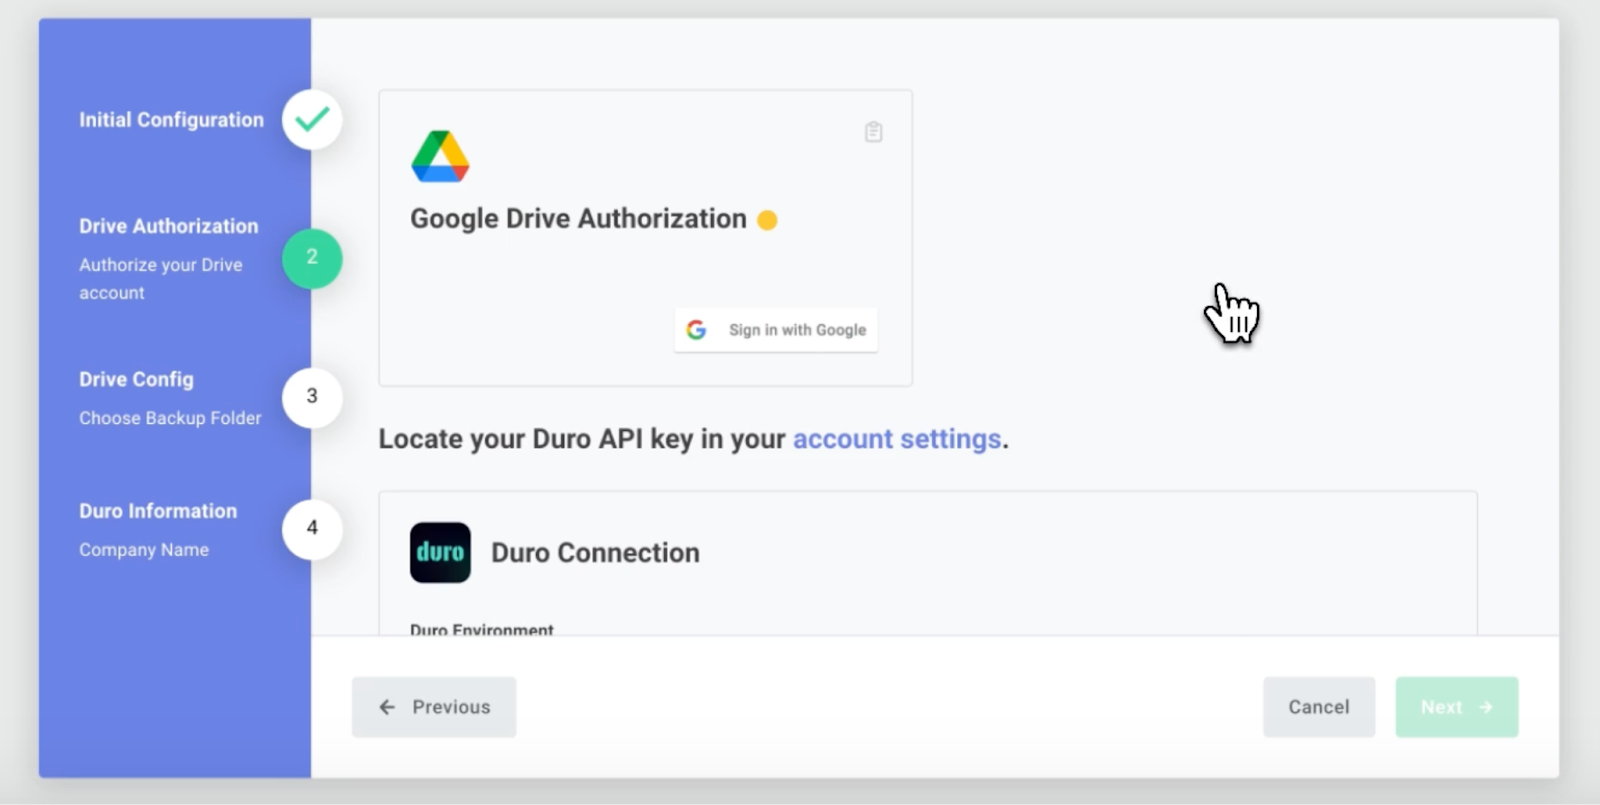Click the 'Duro Connection' heading
Screen dimensions: 1600x805
[595, 553]
